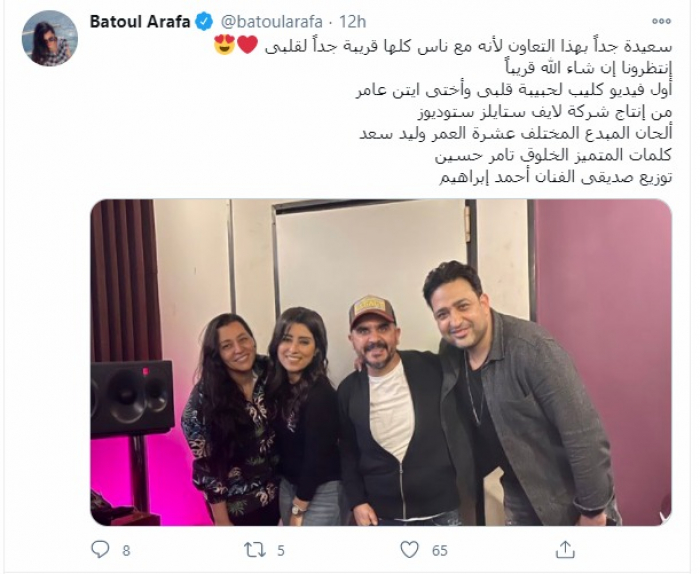Image resolution: width=700 pixels, height=574 pixels.
Task: Retweet this post using the arrows icon
Action: coord(255,550)
